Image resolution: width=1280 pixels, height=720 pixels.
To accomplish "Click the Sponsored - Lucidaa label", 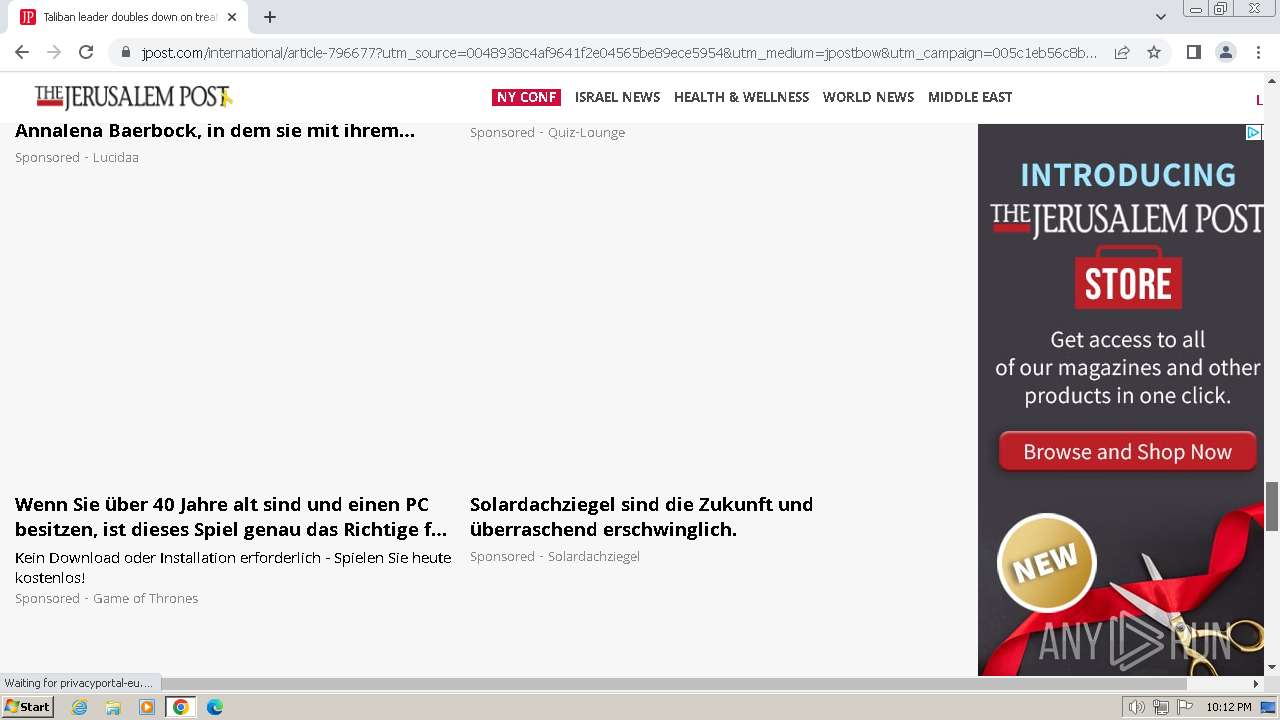I will (x=77, y=157).
